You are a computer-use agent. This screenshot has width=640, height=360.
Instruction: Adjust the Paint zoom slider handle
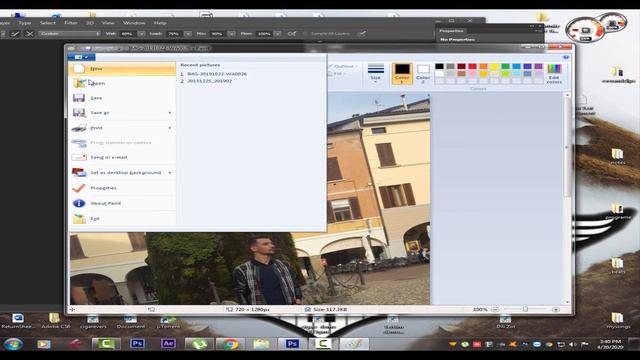pyautogui.click(x=525, y=309)
